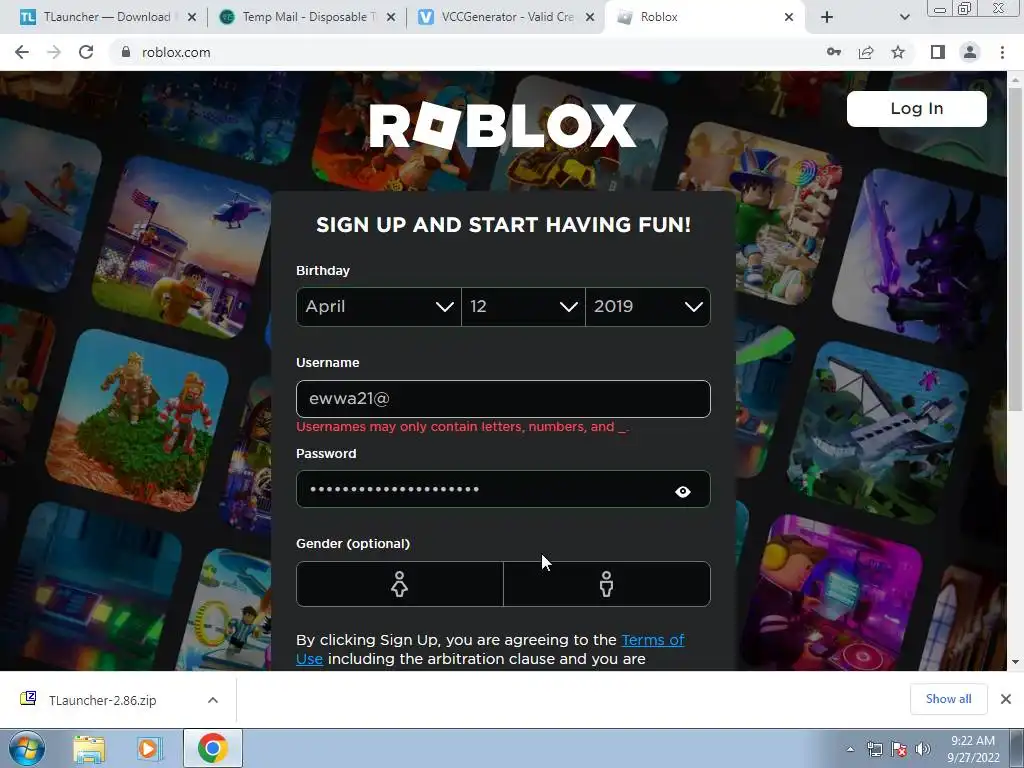This screenshot has height=768, width=1024.
Task: Open the Windows Start menu
Action: (x=26, y=748)
